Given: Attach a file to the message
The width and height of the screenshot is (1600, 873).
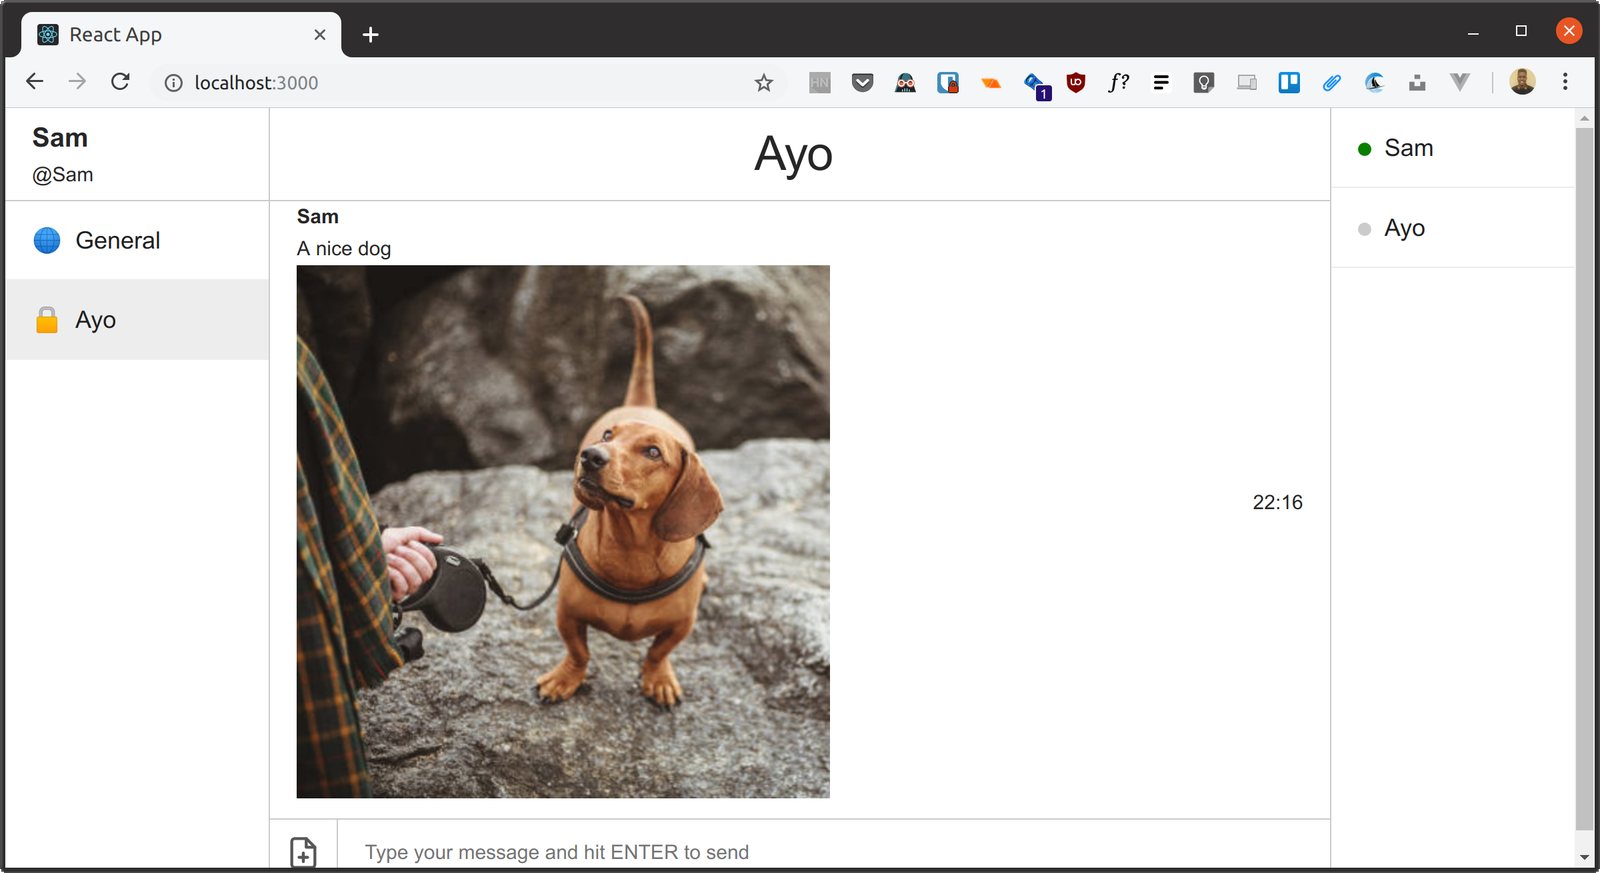Looking at the screenshot, I should [303, 852].
